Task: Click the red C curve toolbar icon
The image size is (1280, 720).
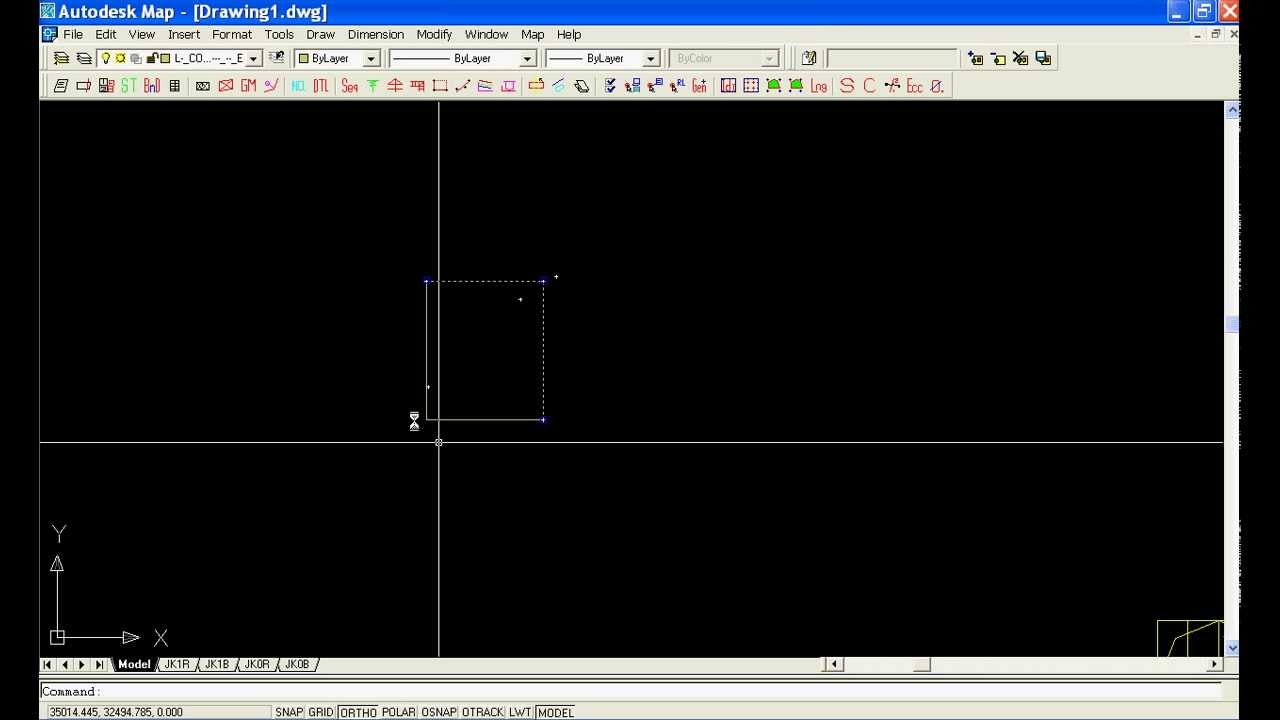Action: point(869,86)
